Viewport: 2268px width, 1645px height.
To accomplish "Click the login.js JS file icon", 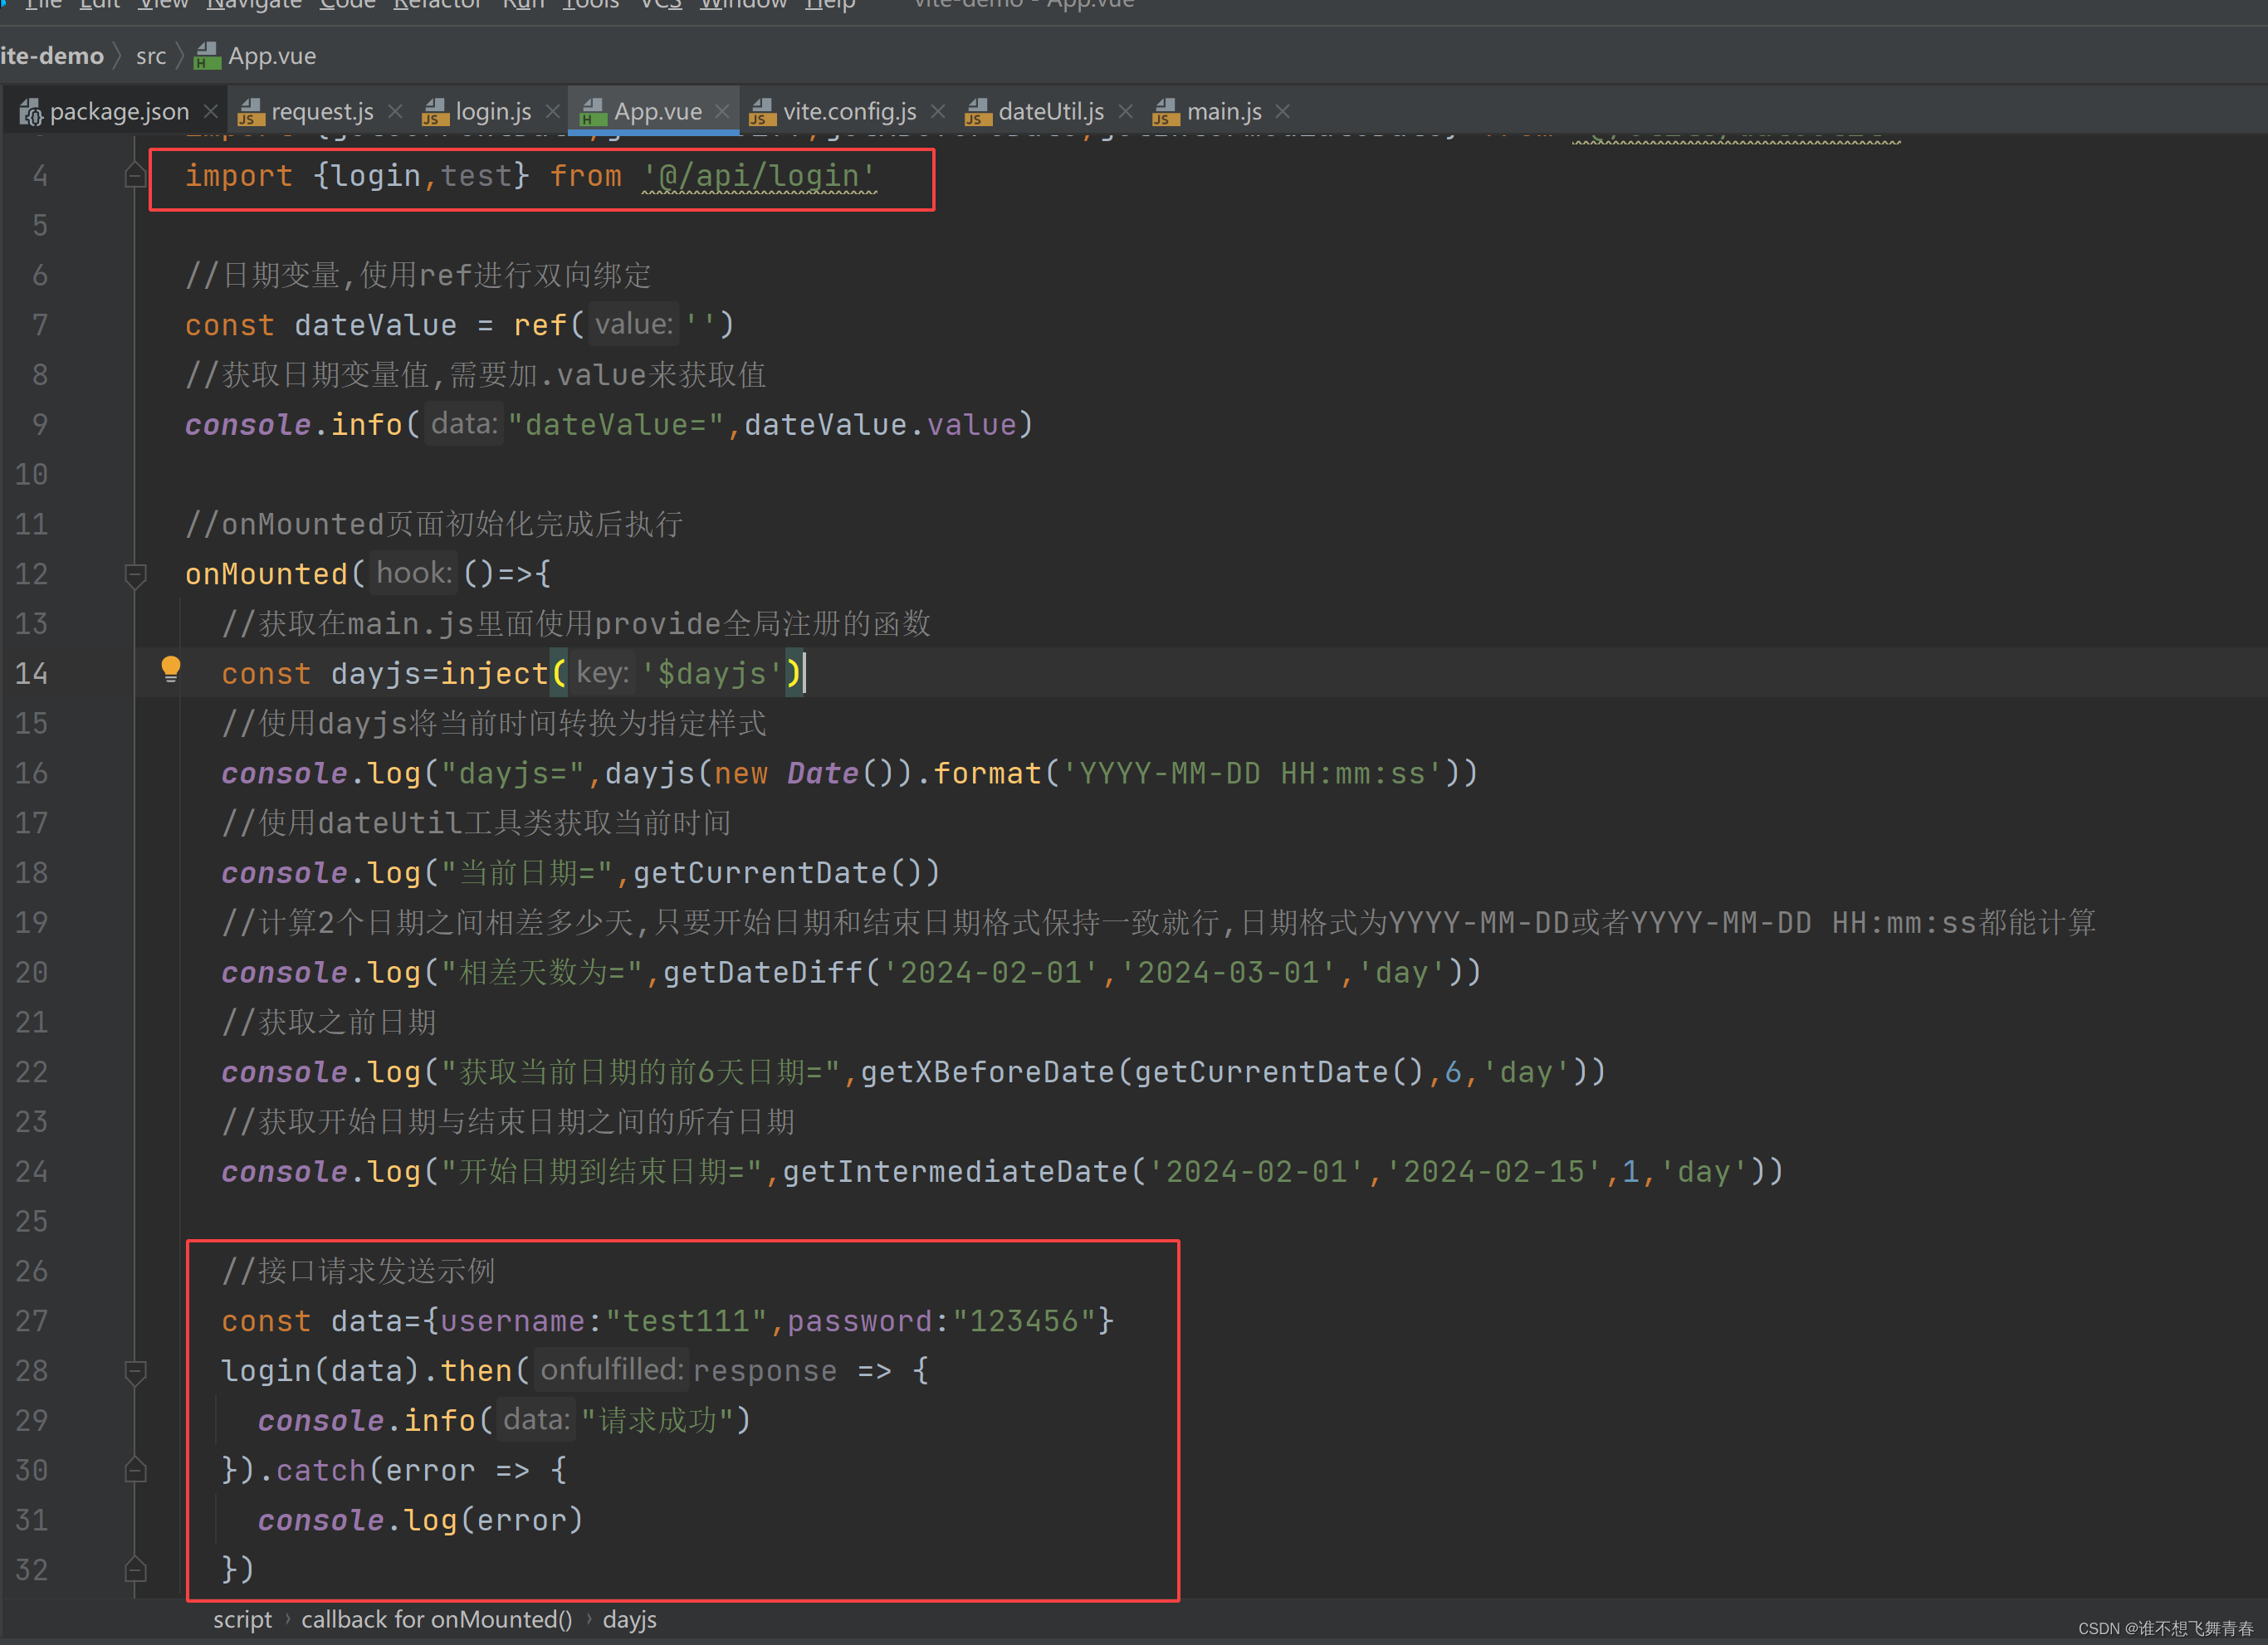I will 435,112.
